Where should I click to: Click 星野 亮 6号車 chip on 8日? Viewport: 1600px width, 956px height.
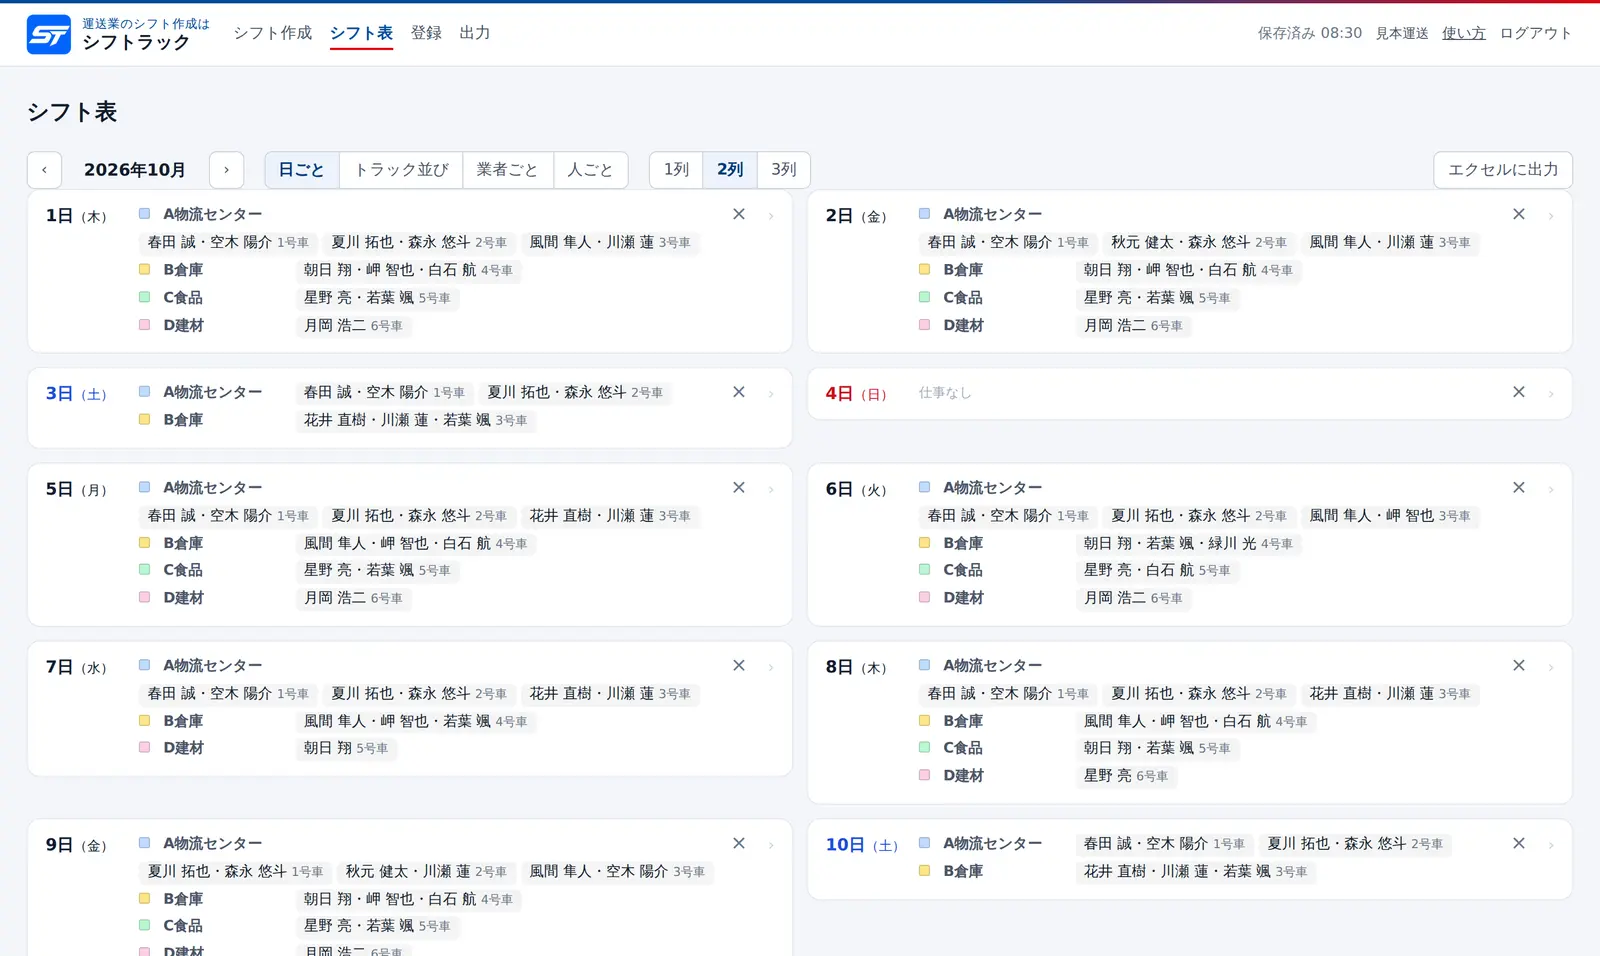click(1126, 775)
